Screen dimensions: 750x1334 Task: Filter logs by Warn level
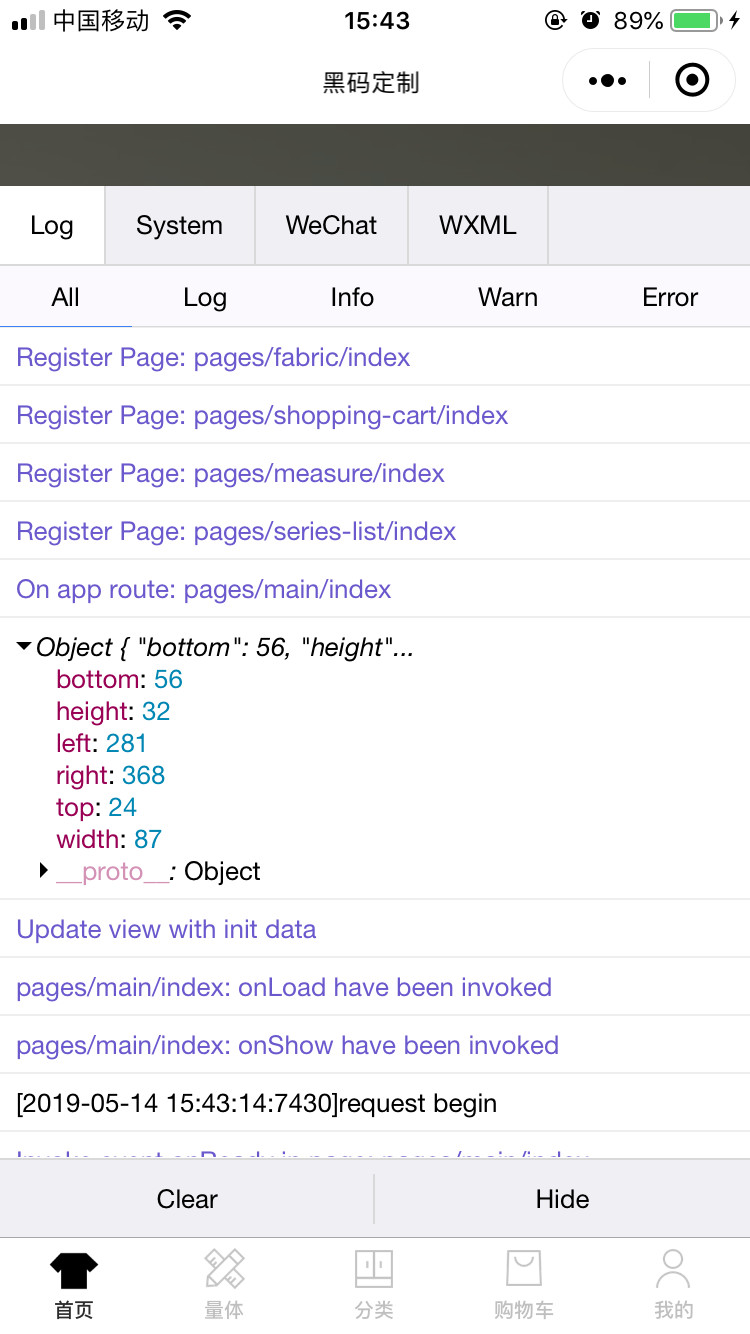508,298
